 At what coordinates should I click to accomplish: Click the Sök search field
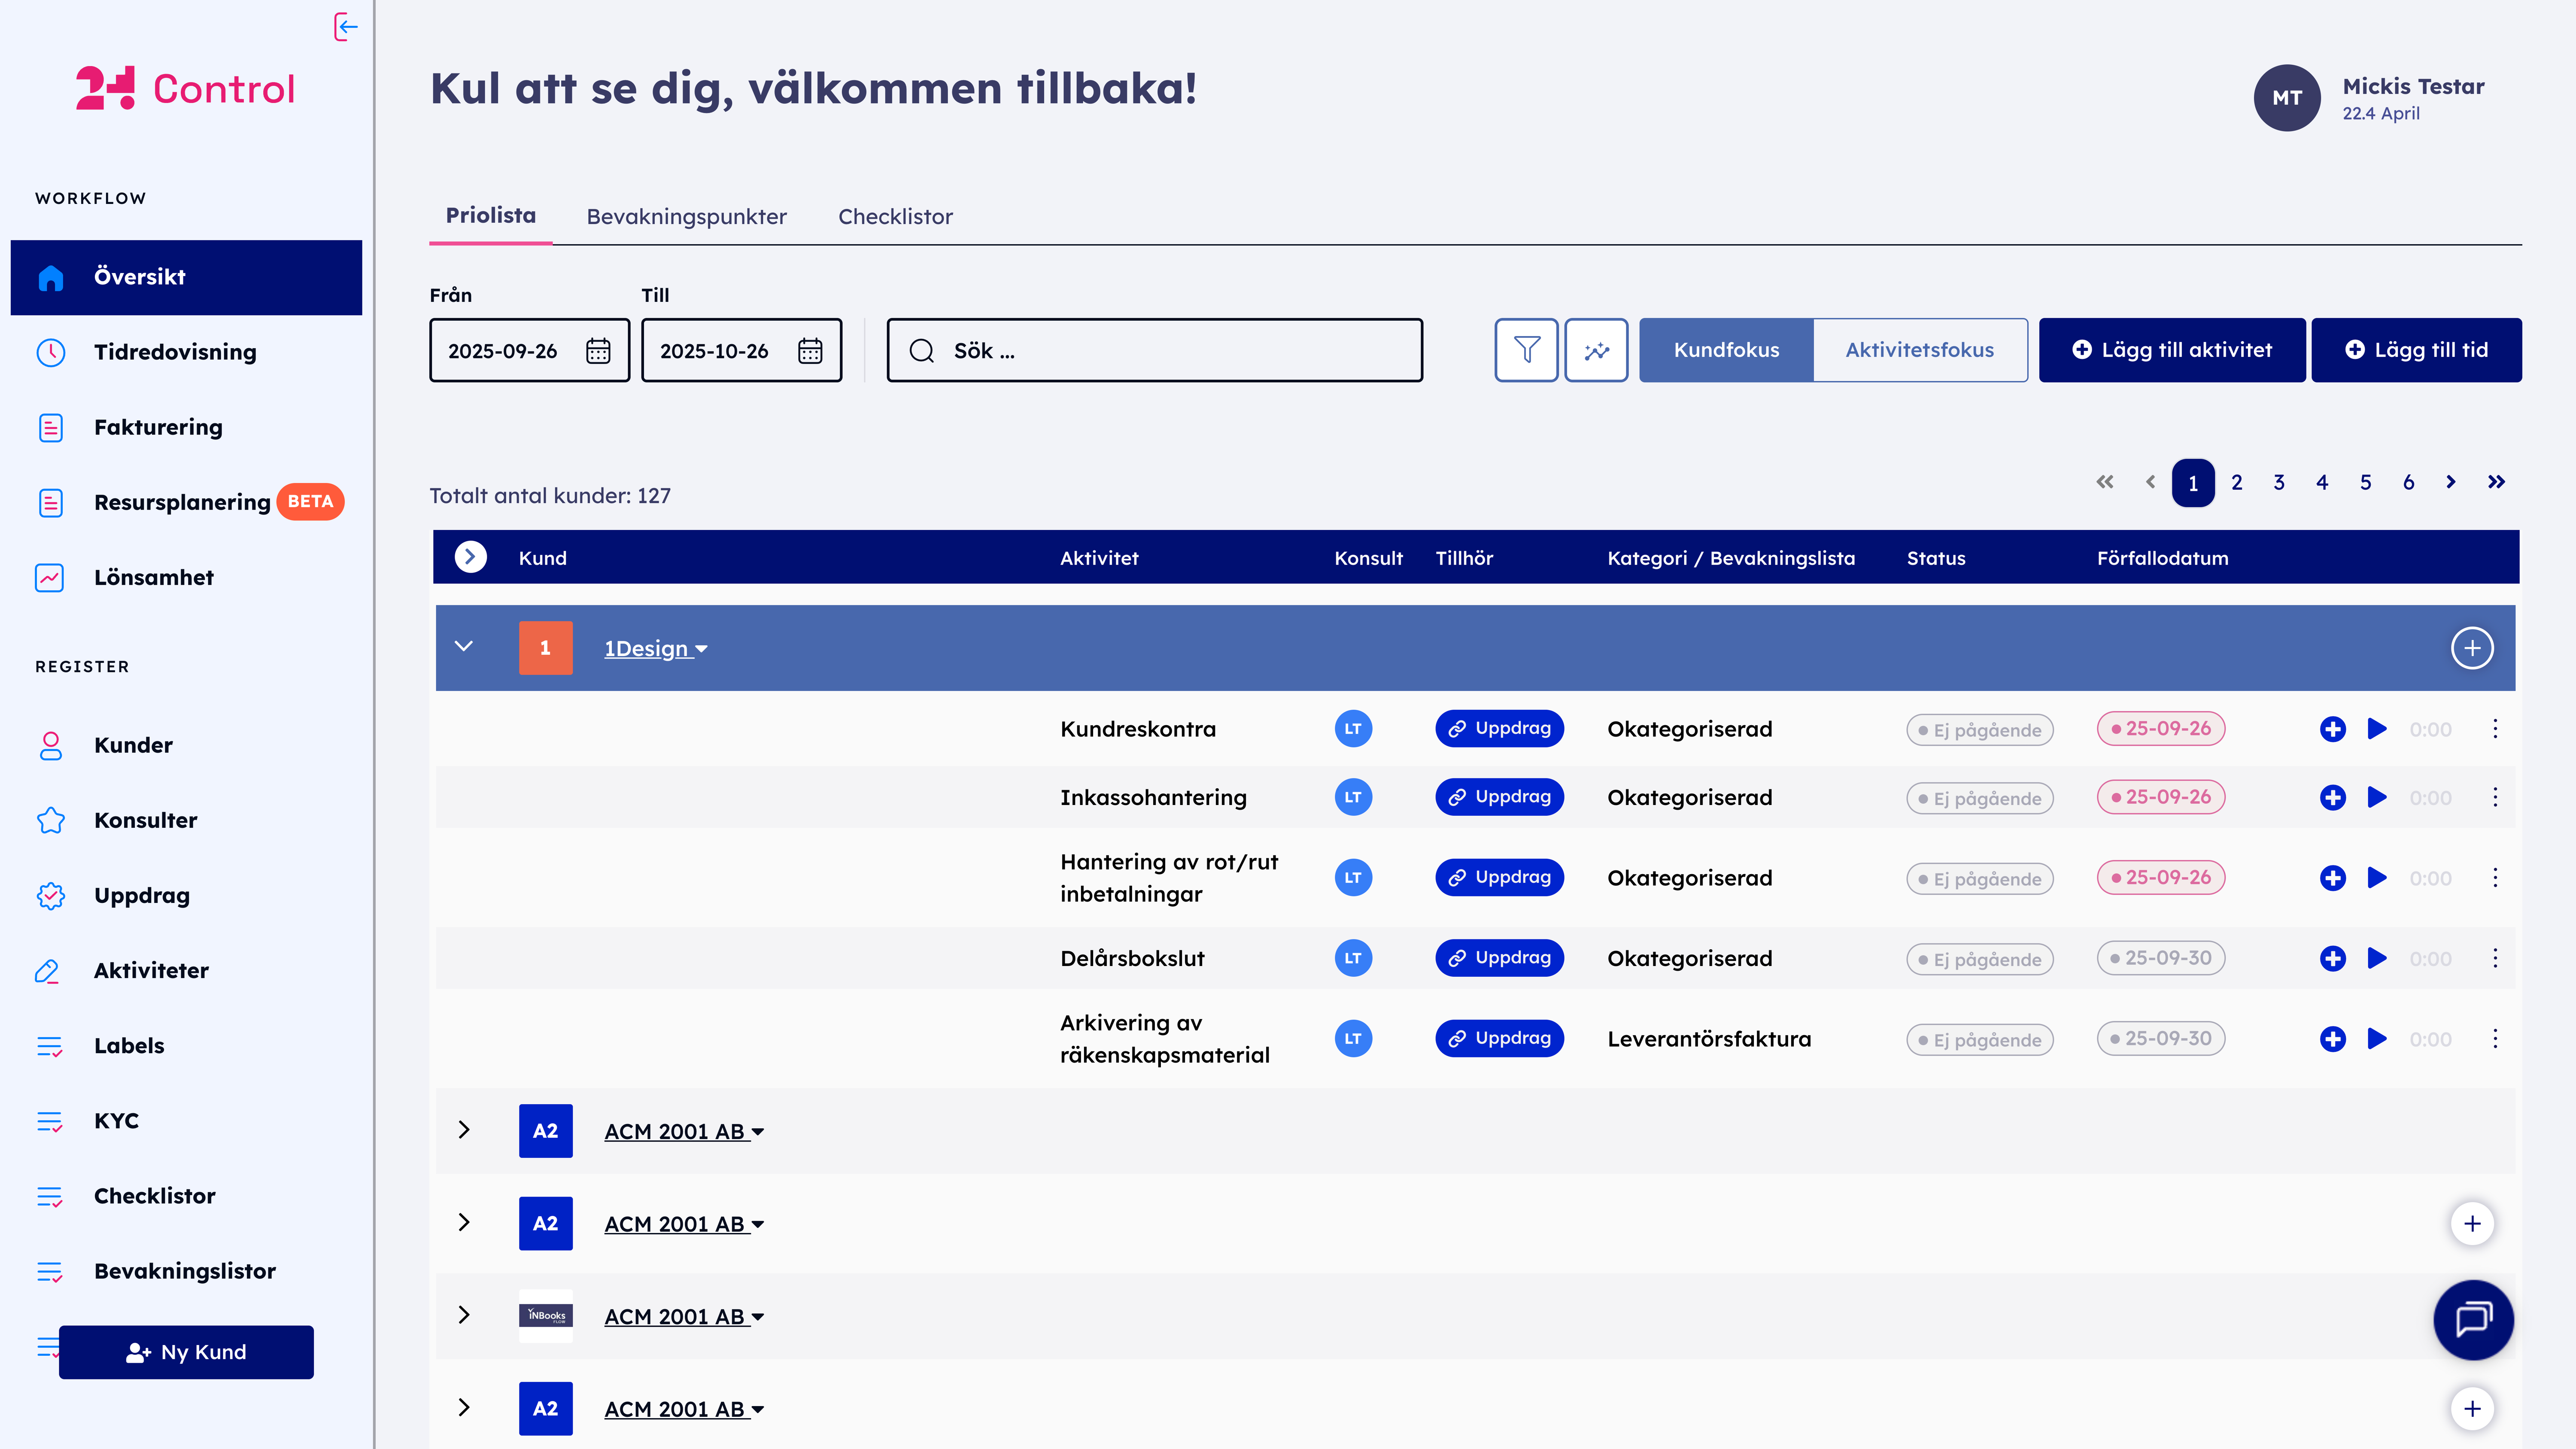click(1154, 350)
